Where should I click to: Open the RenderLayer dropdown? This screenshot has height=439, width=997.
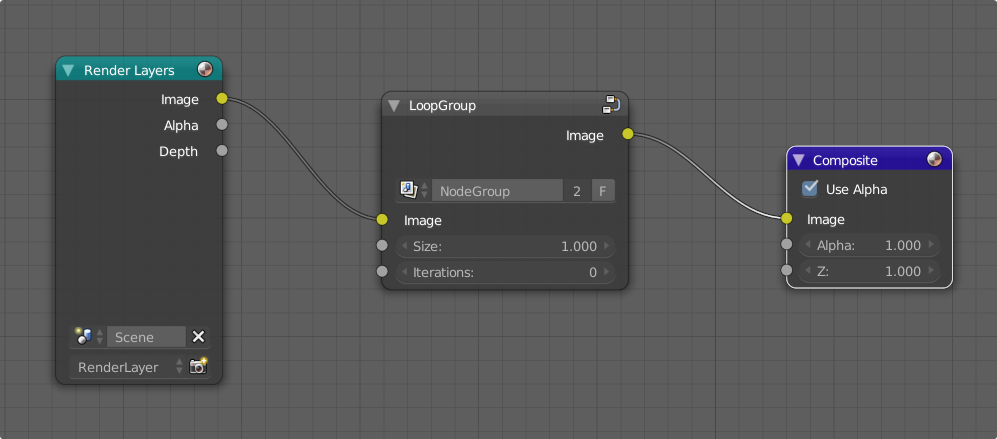pyautogui.click(x=127, y=366)
